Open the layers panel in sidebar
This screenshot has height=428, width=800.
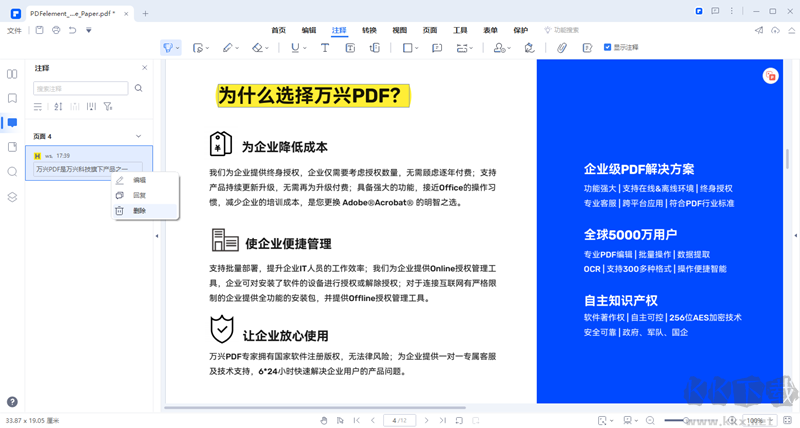click(12, 197)
